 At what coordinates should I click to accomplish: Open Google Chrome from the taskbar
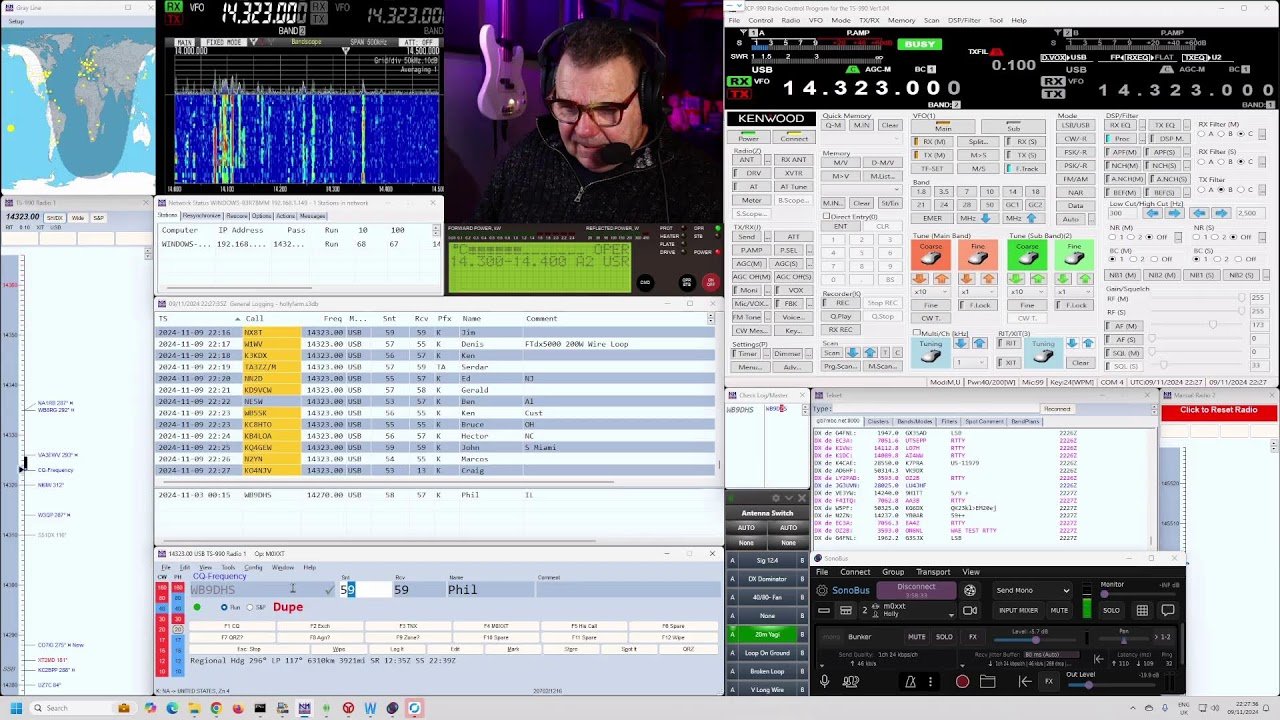216,708
